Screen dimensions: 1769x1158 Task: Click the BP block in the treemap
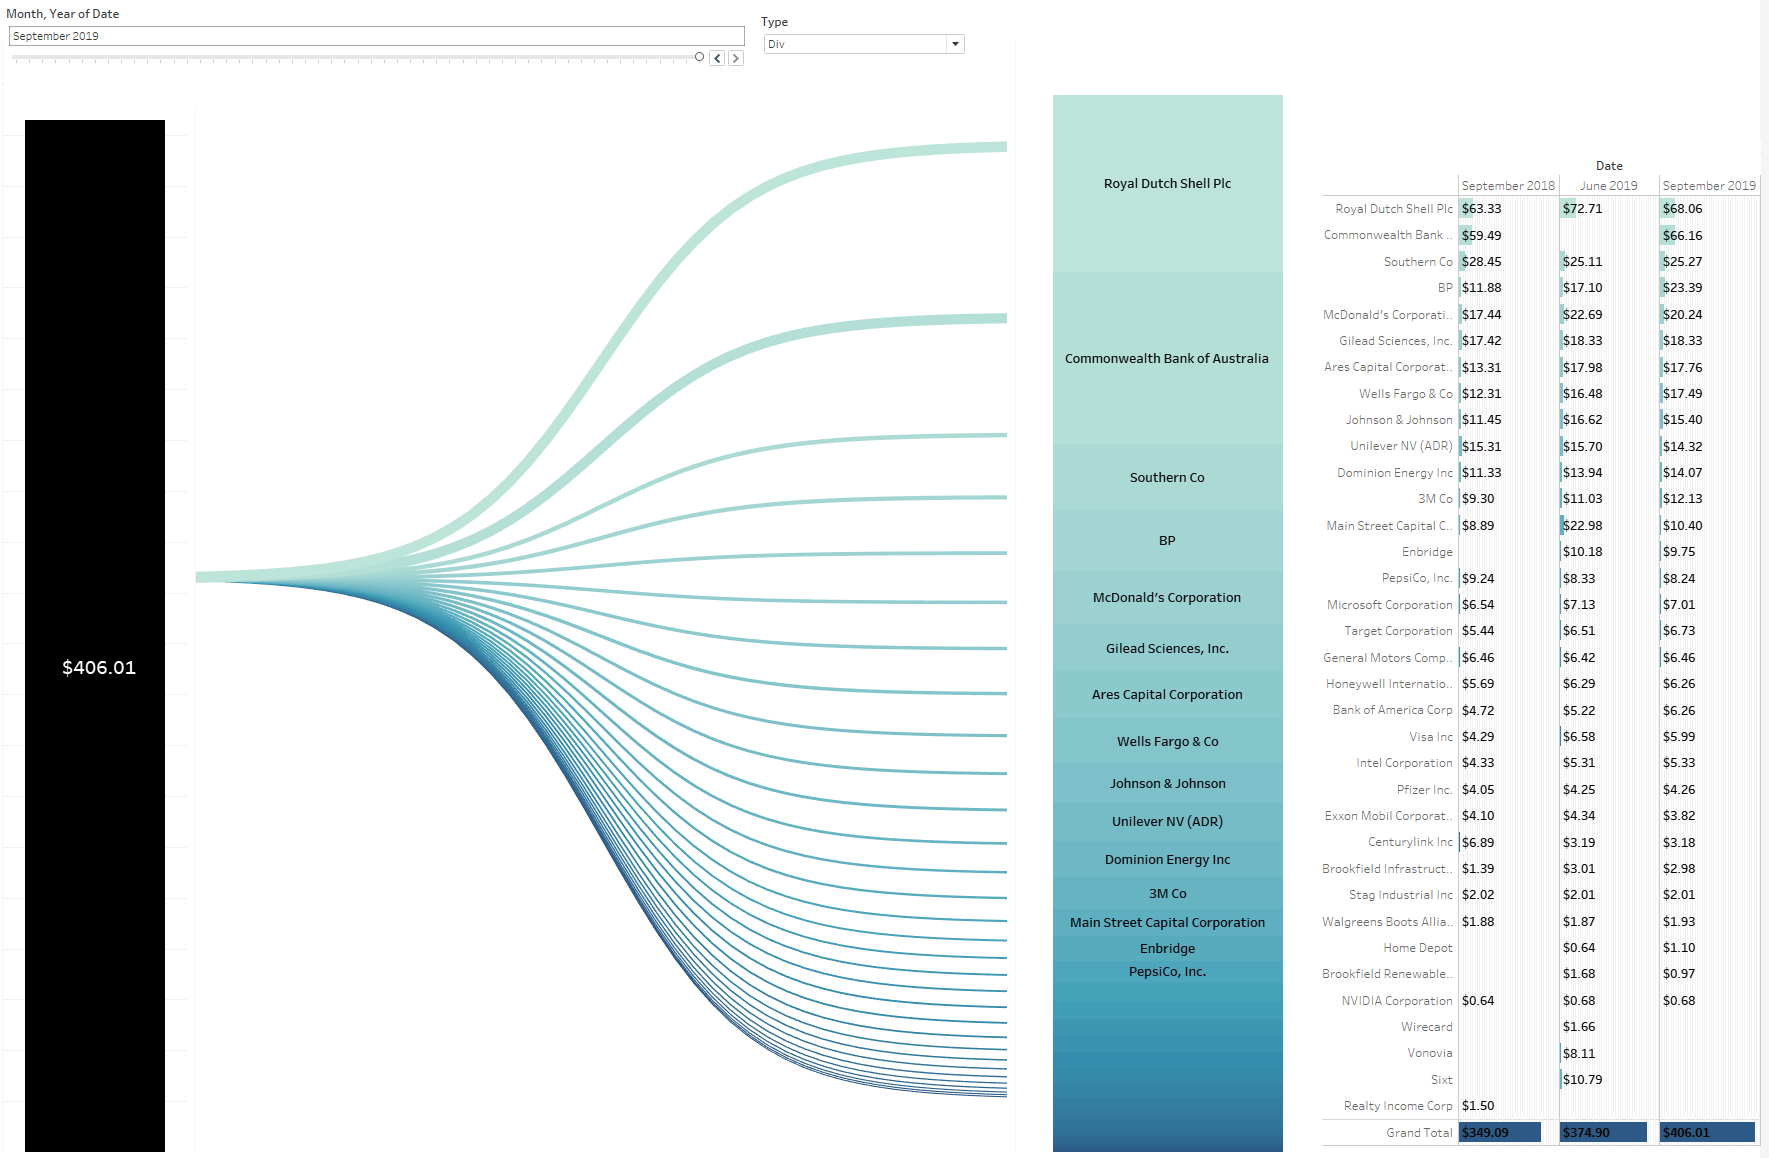[x=1168, y=540]
